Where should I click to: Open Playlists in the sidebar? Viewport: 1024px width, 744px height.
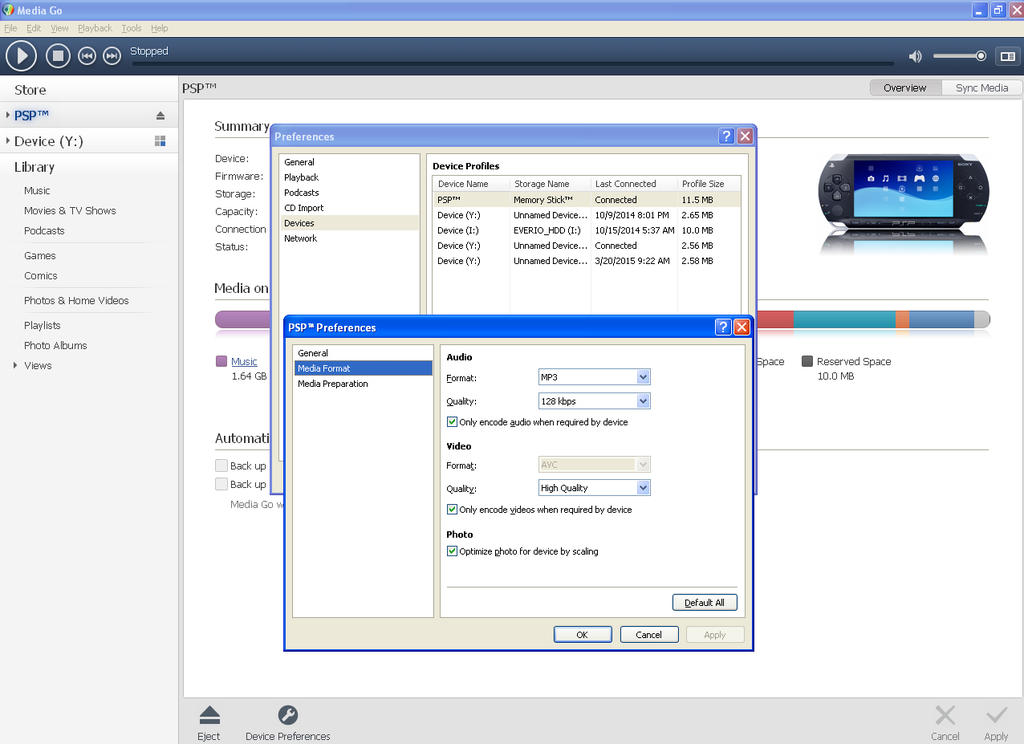click(x=42, y=325)
